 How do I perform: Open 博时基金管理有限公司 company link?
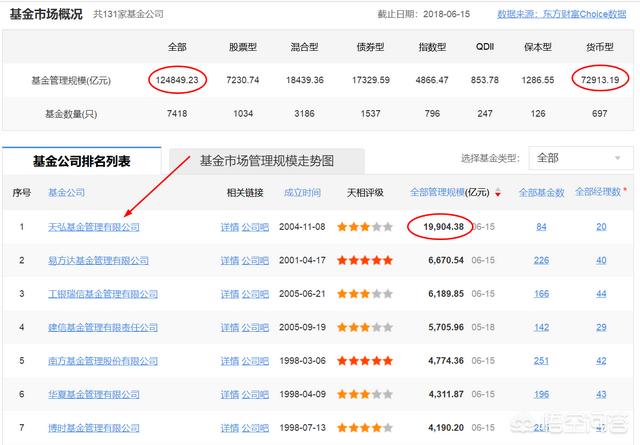[x=93, y=428]
